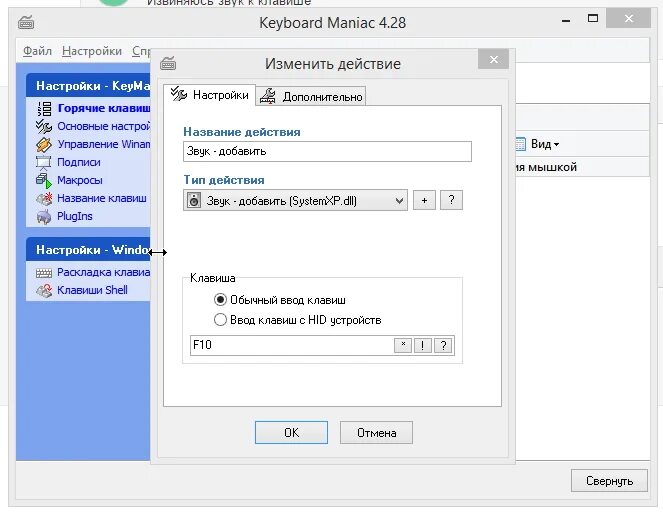Open Клавиши Shell link
This screenshot has height=525, width=663.
click(x=92, y=290)
